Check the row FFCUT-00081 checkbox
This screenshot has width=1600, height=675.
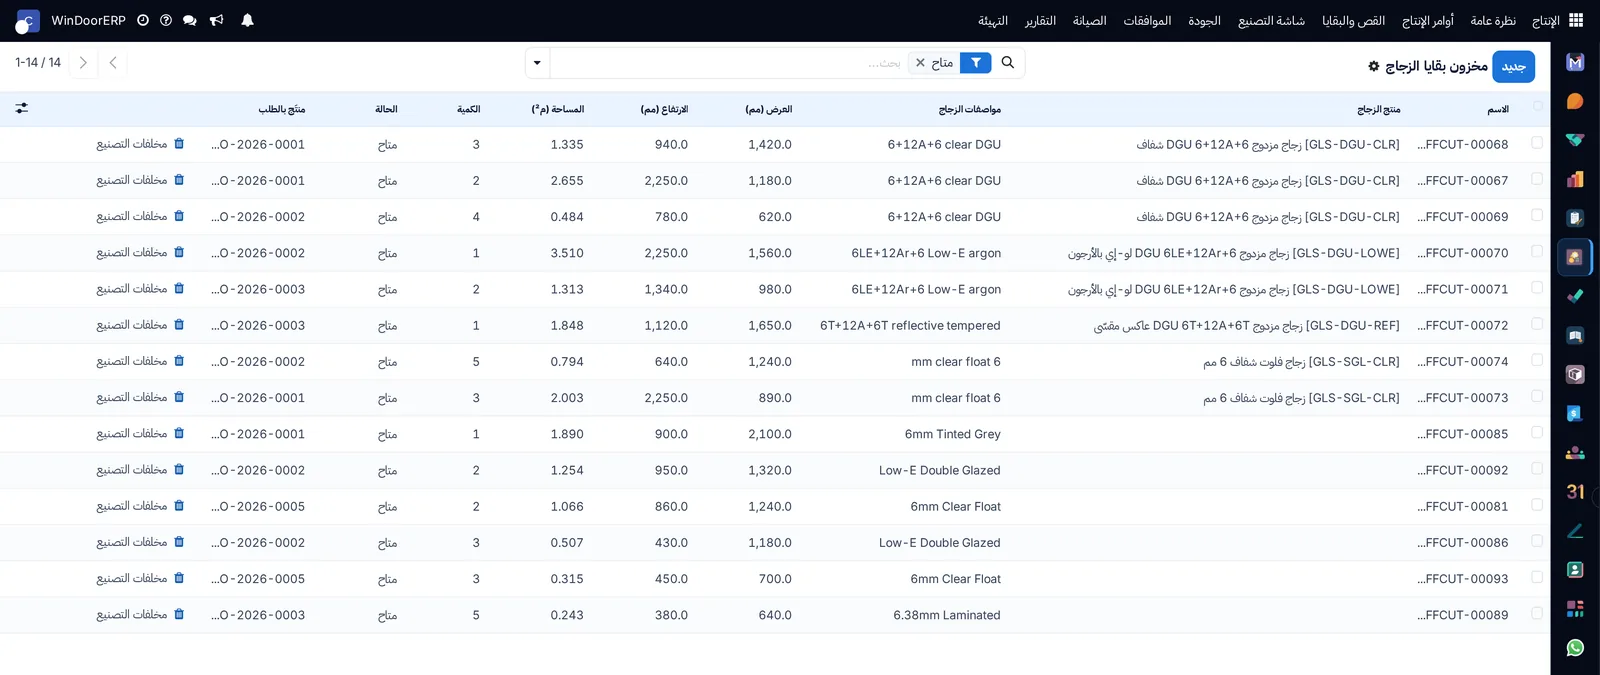pos(1537,505)
